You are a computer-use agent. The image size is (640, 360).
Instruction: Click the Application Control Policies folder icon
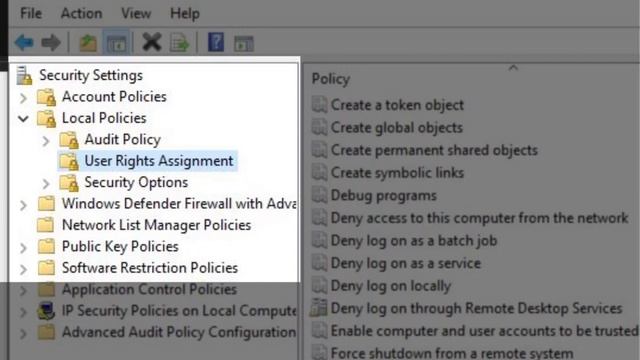pos(46,289)
